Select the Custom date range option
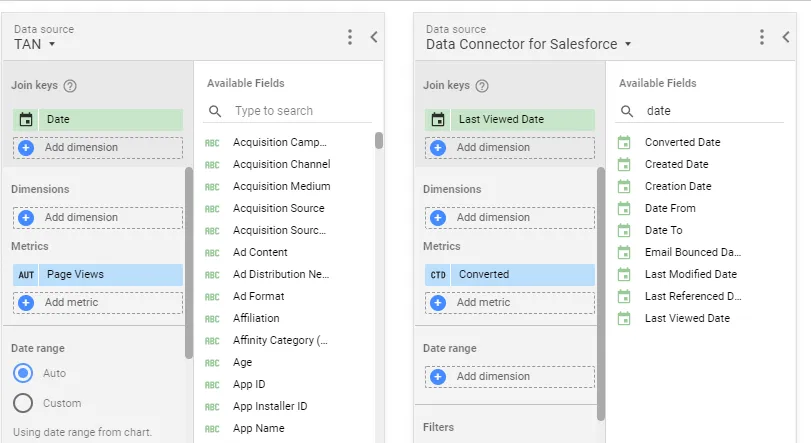Screen dimensions: 811x443 click(x=23, y=403)
